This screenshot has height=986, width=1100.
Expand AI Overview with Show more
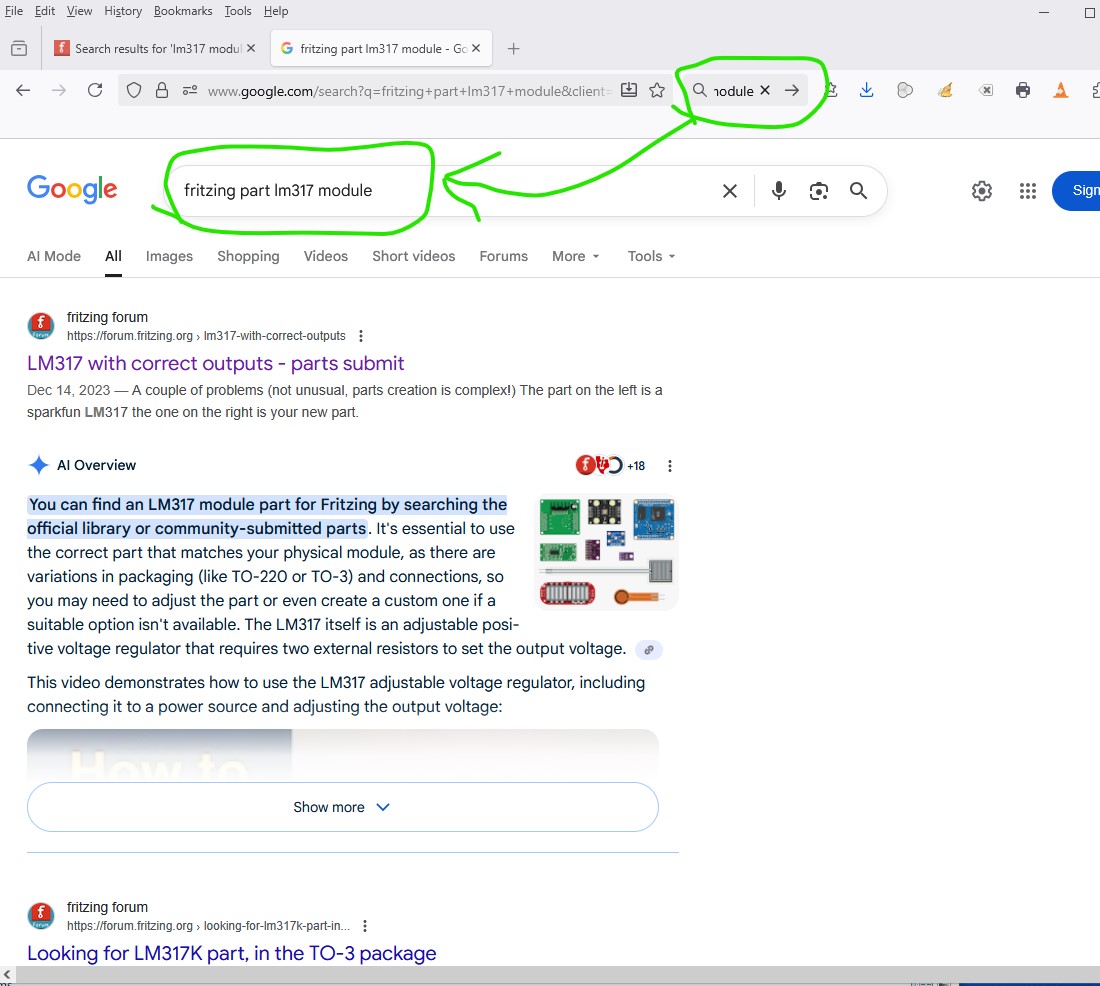pyautogui.click(x=342, y=807)
